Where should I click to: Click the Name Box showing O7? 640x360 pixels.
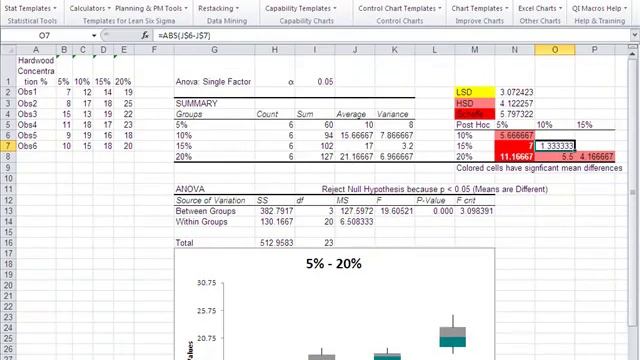tap(45, 36)
